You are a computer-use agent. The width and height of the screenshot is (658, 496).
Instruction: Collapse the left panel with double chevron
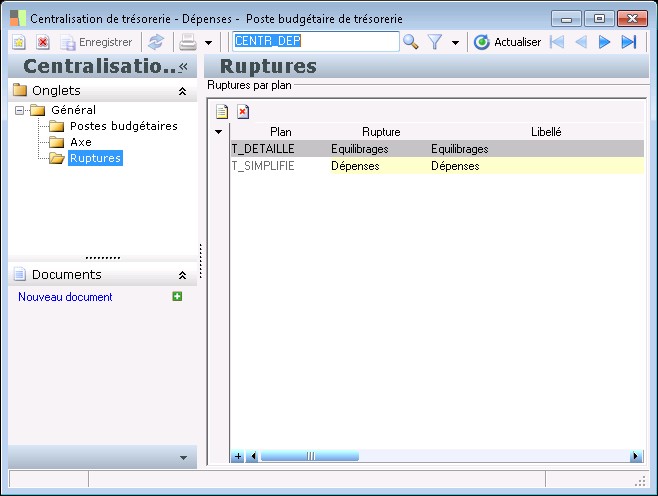[183, 66]
